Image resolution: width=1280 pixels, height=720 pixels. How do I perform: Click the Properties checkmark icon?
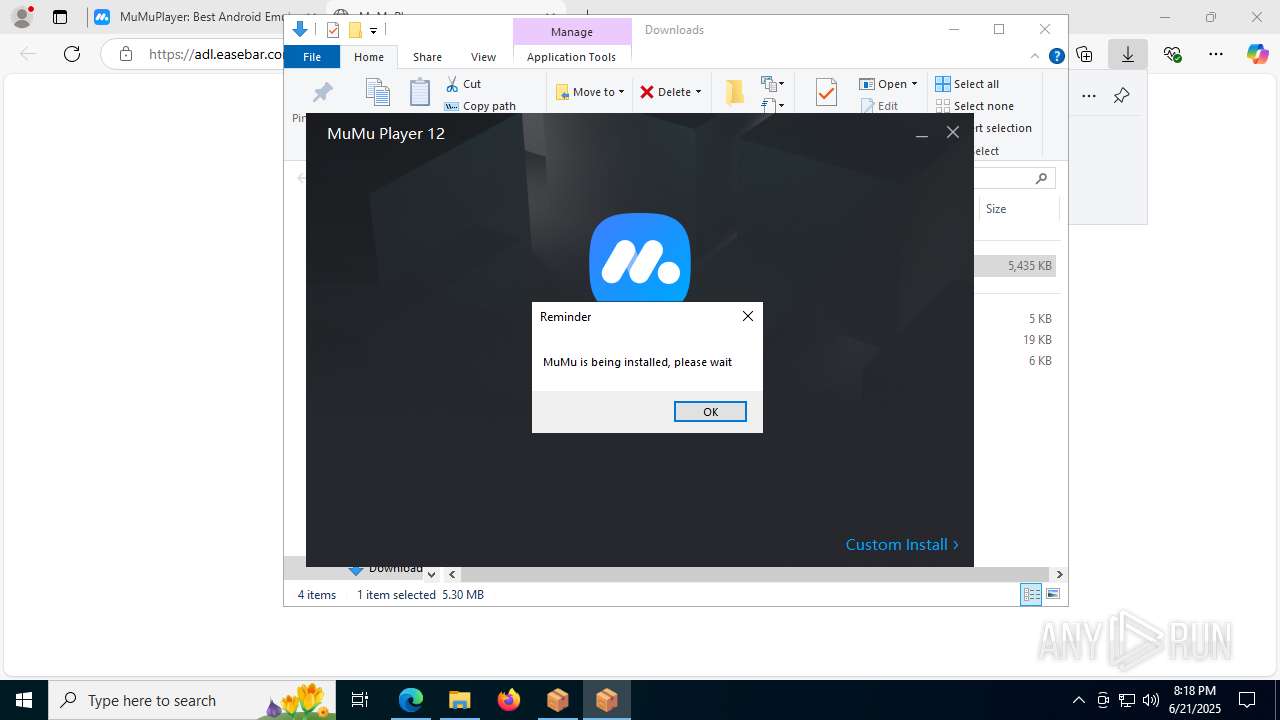826,93
